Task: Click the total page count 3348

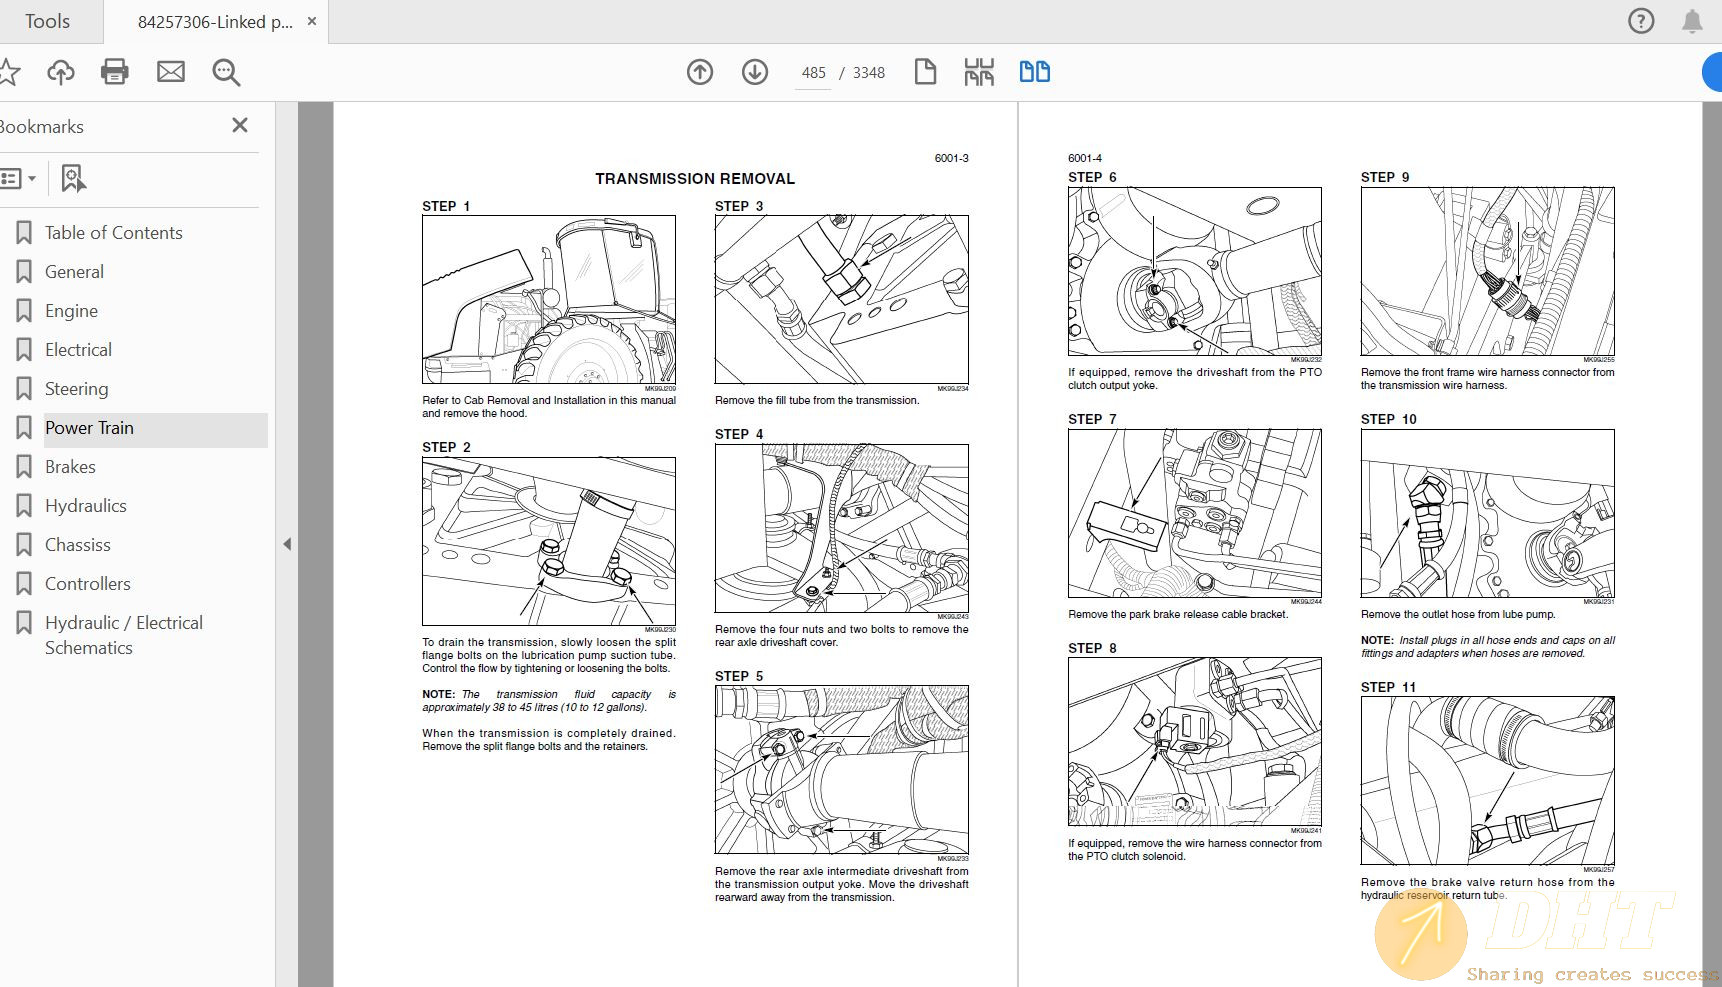Action: click(x=869, y=73)
